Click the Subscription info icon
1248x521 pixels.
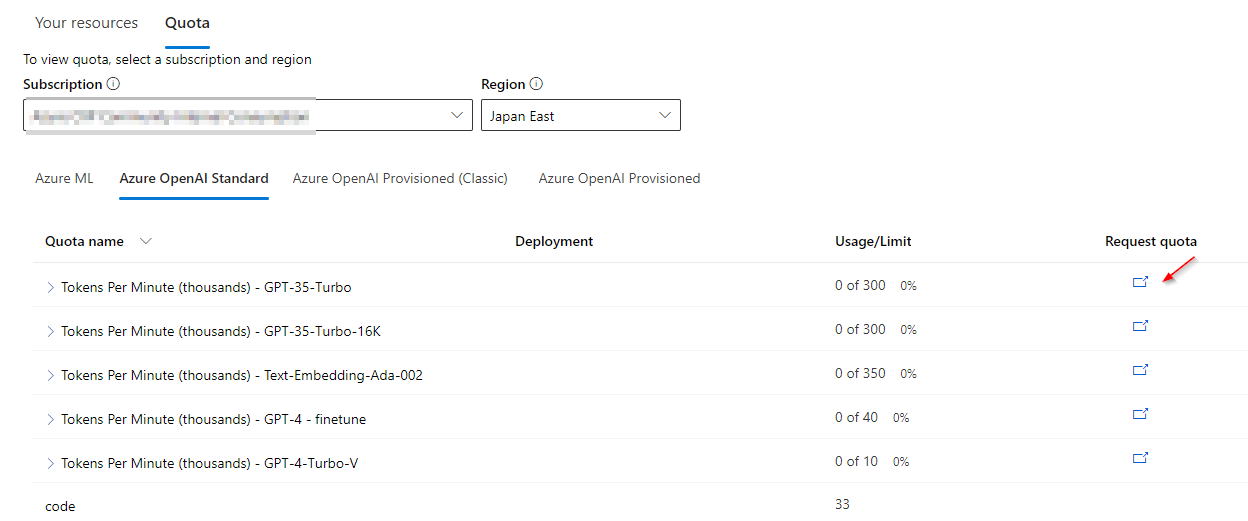113,85
